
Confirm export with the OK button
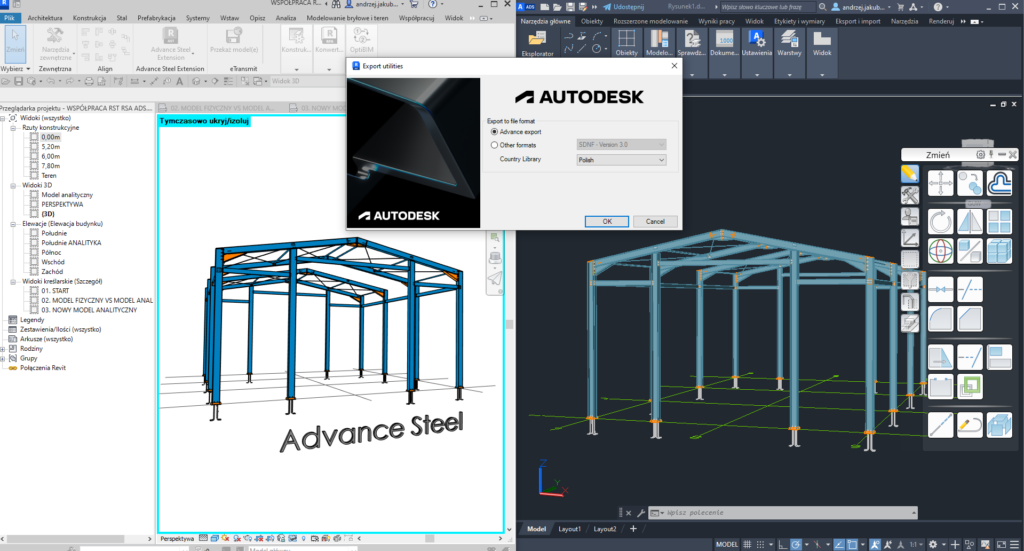(x=607, y=221)
